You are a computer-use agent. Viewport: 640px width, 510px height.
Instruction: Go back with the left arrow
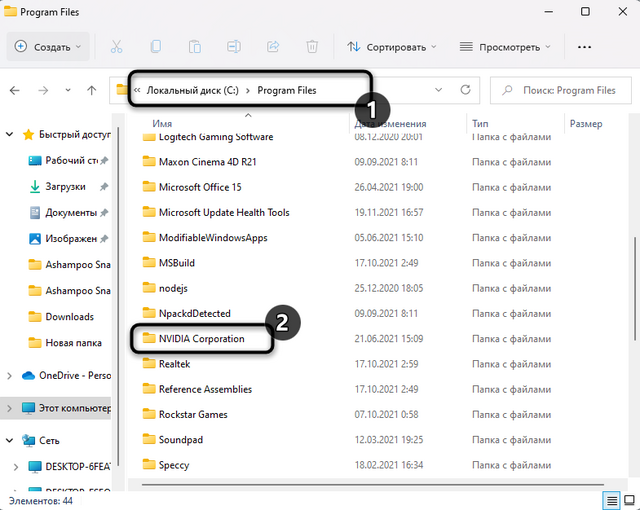tap(15, 90)
